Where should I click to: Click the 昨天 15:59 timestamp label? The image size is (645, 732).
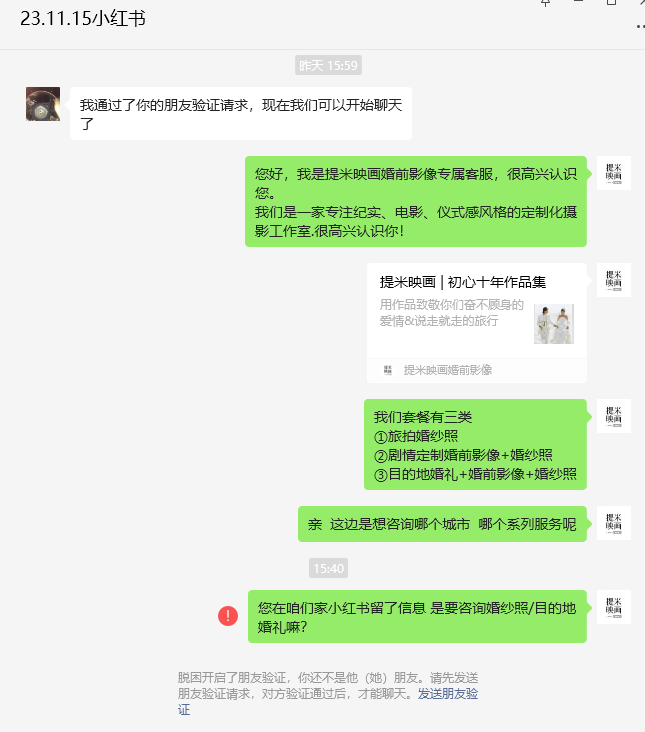pyautogui.click(x=328, y=65)
